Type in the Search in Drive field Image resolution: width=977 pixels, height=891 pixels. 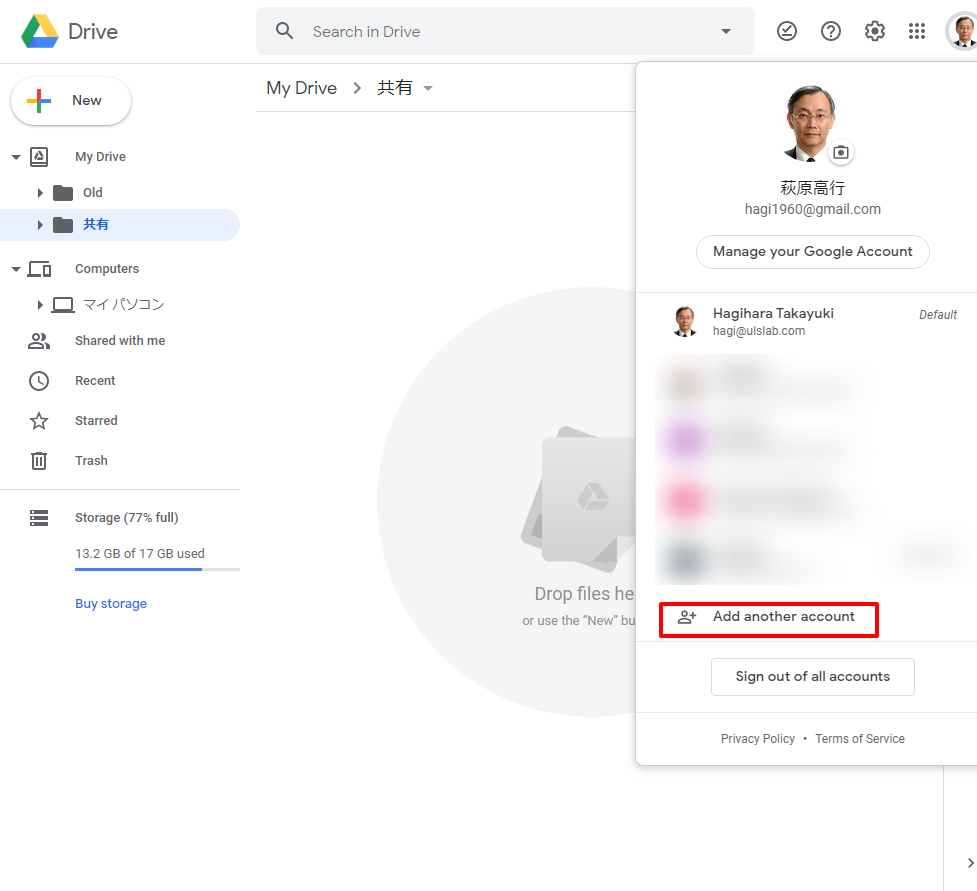point(506,31)
